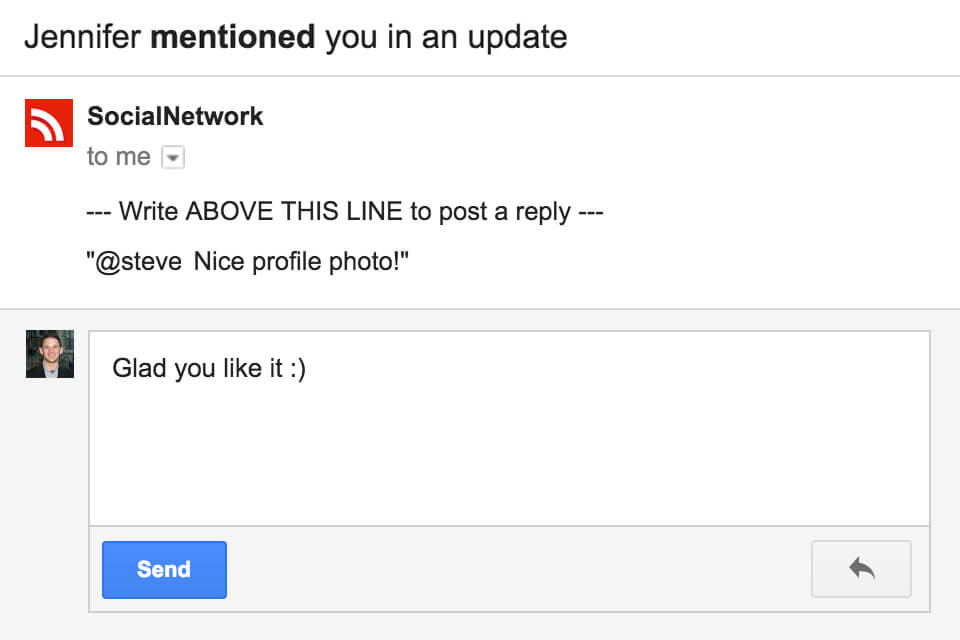
Task: Expand the details dropdown beside "to me"
Action: 172,158
